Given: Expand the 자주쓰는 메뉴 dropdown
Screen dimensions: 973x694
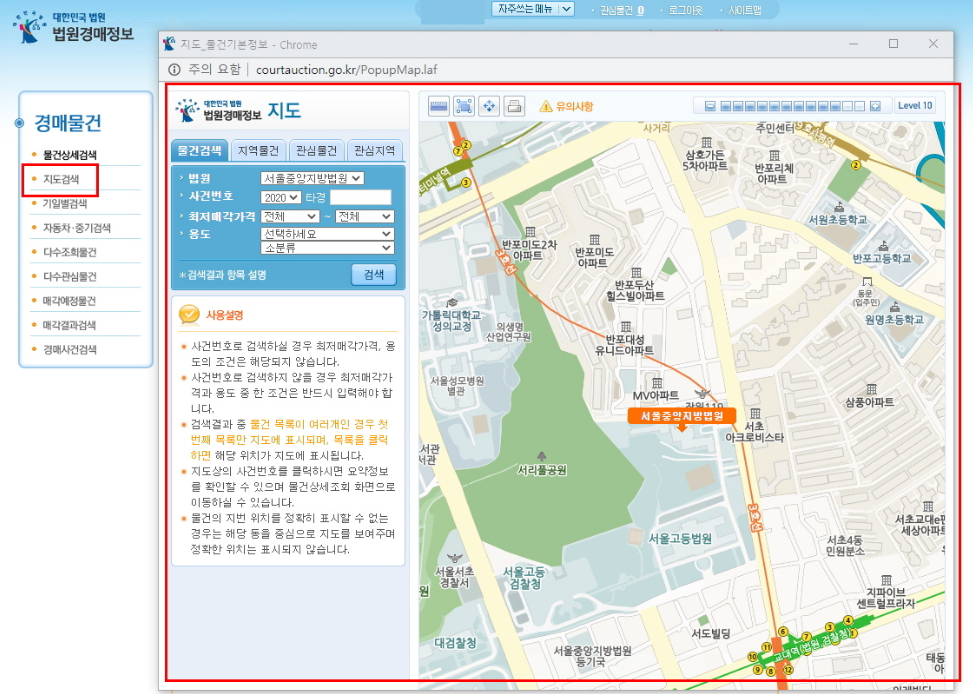Looking at the screenshot, I should pos(533,9).
